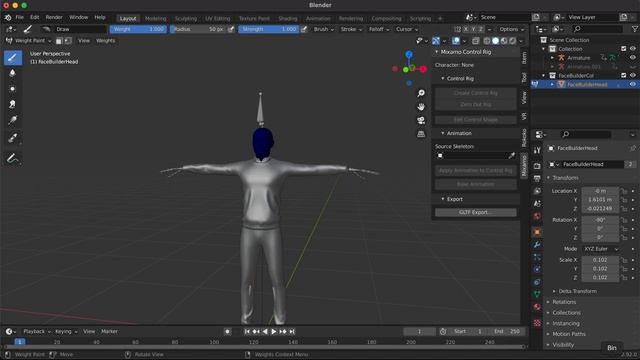Screen dimensions: 640x360
Task: Select the Draw brush tool
Action: coord(13,58)
